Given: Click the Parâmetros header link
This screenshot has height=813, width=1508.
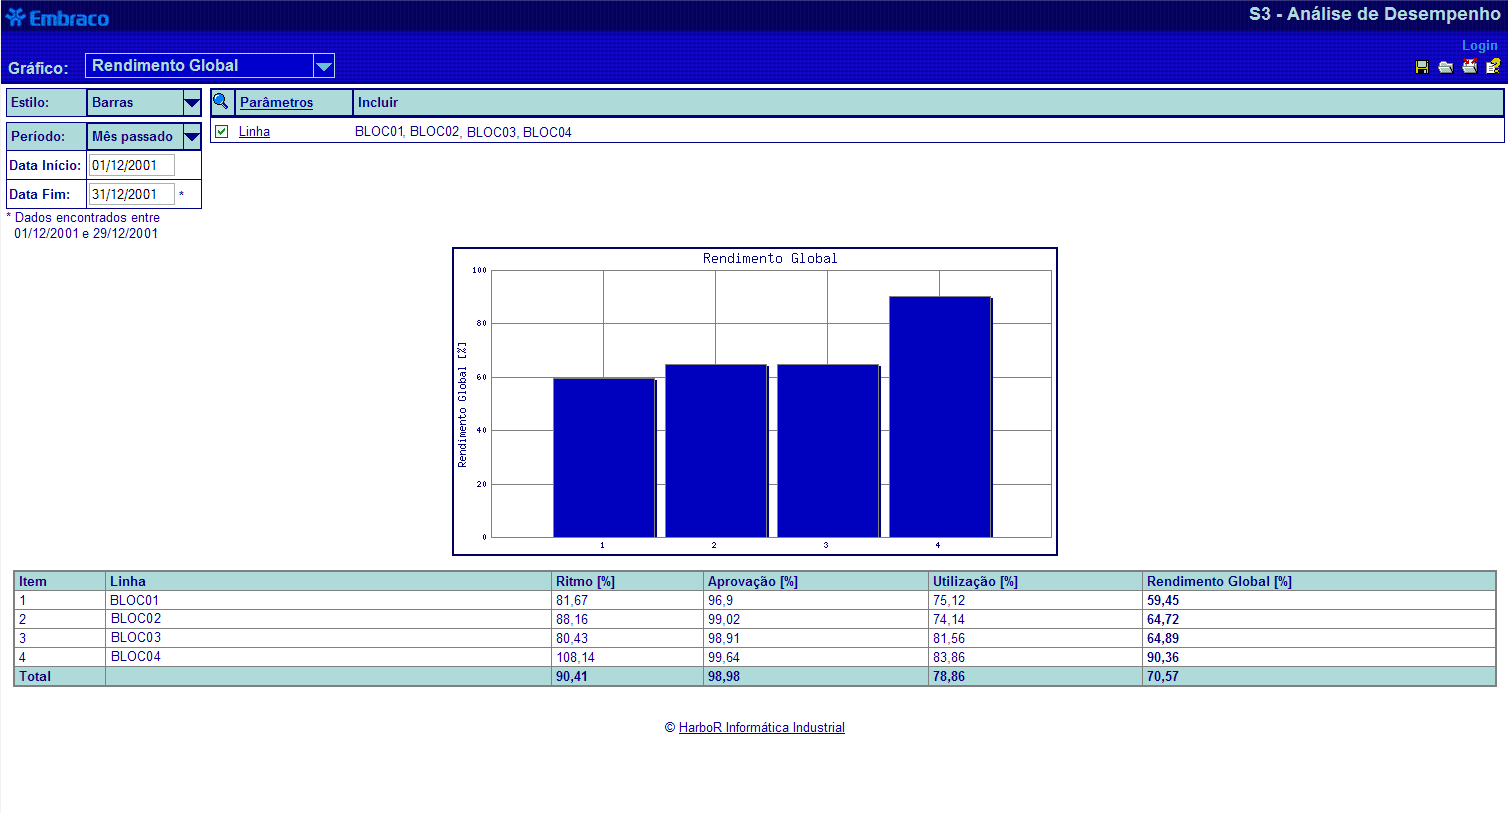Looking at the screenshot, I should [276, 102].
